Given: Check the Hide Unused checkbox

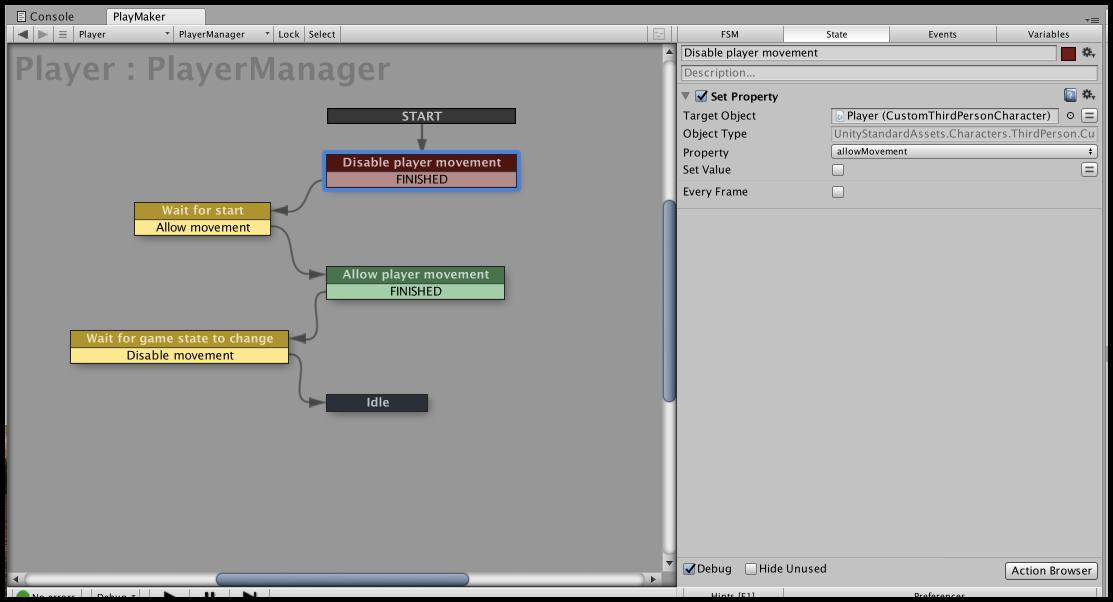Looking at the screenshot, I should pyautogui.click(x=751, y=569).
